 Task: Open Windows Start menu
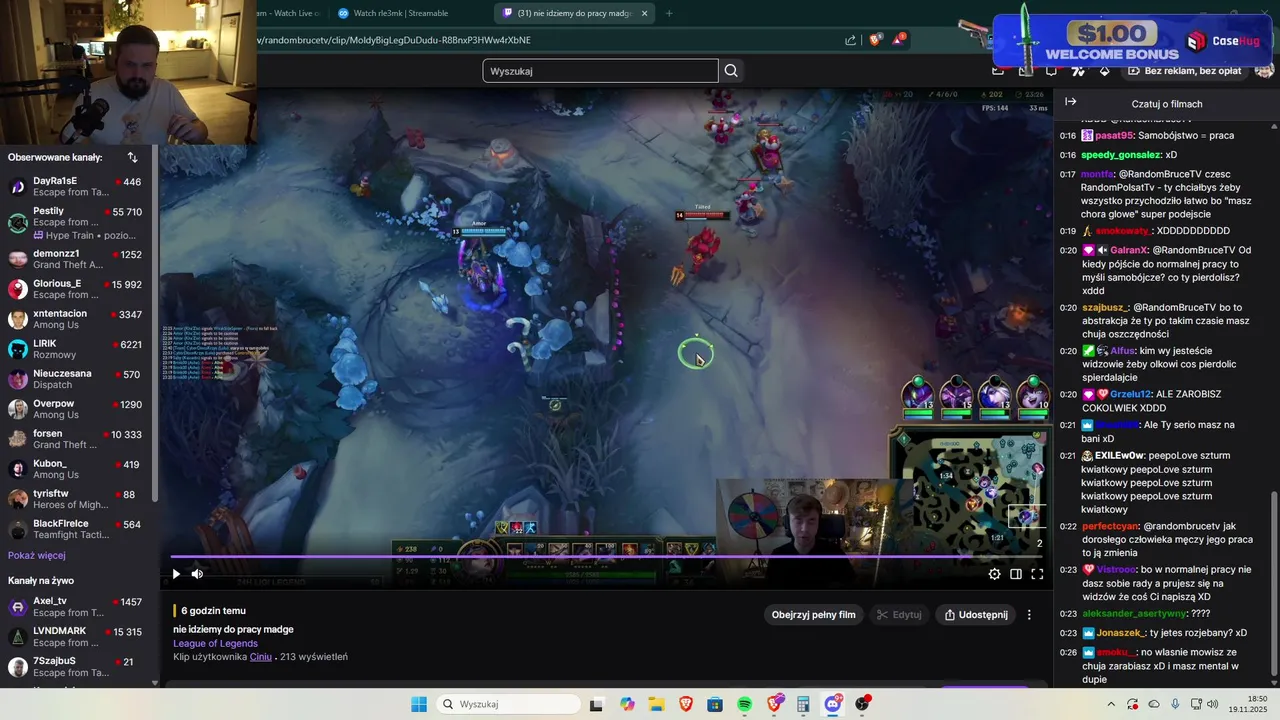tap(418, 704)
